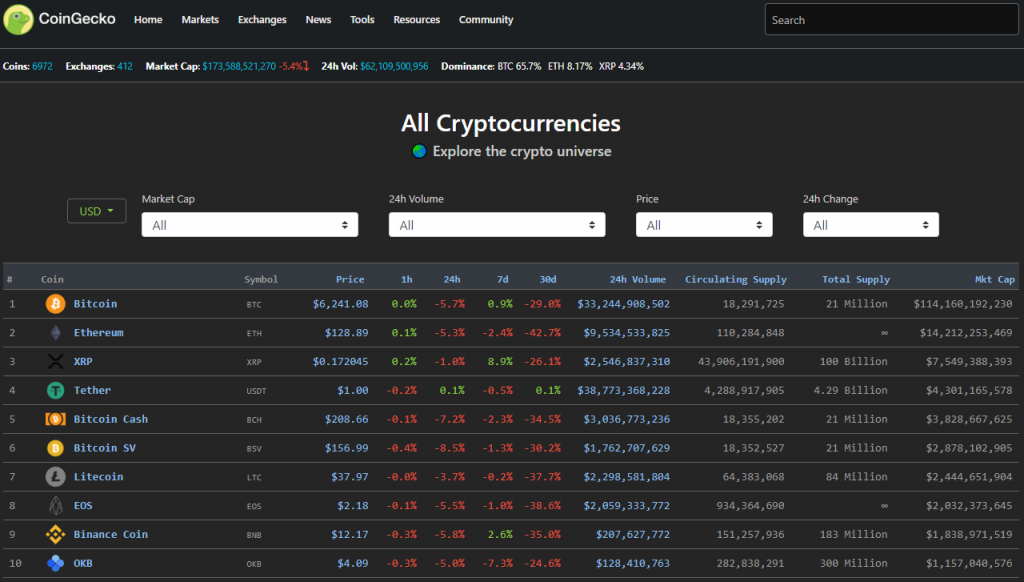Click the Litecoin coin icon
Screen dimensions: 1024x582
[55, 477]
